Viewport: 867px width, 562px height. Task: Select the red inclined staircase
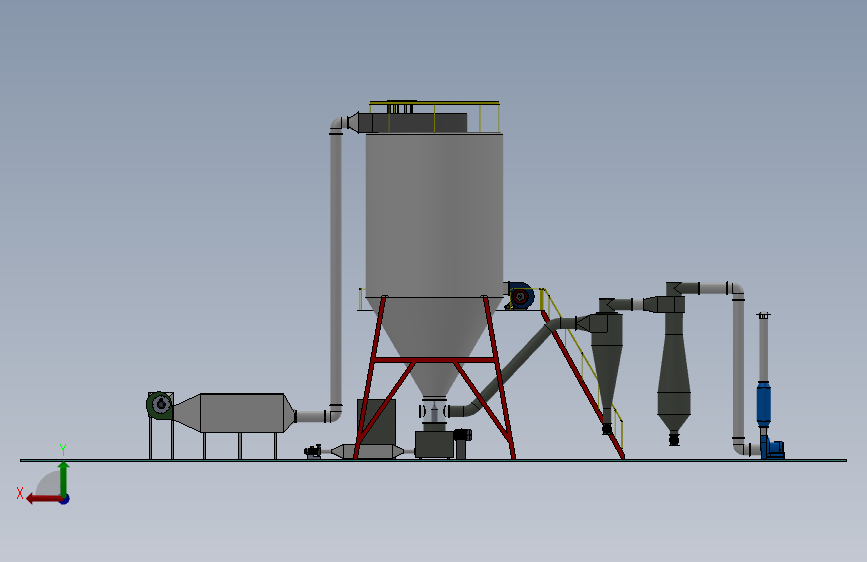(x=582, y=383)
